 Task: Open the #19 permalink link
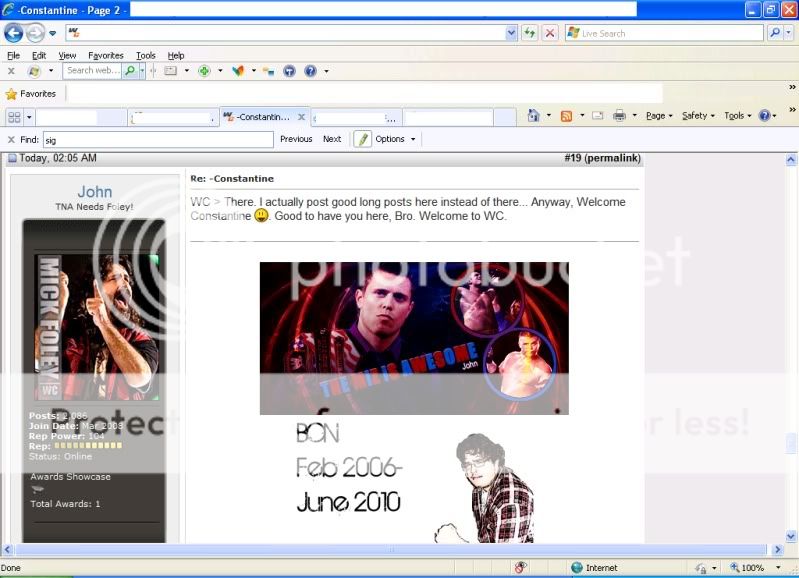point(602,158)
